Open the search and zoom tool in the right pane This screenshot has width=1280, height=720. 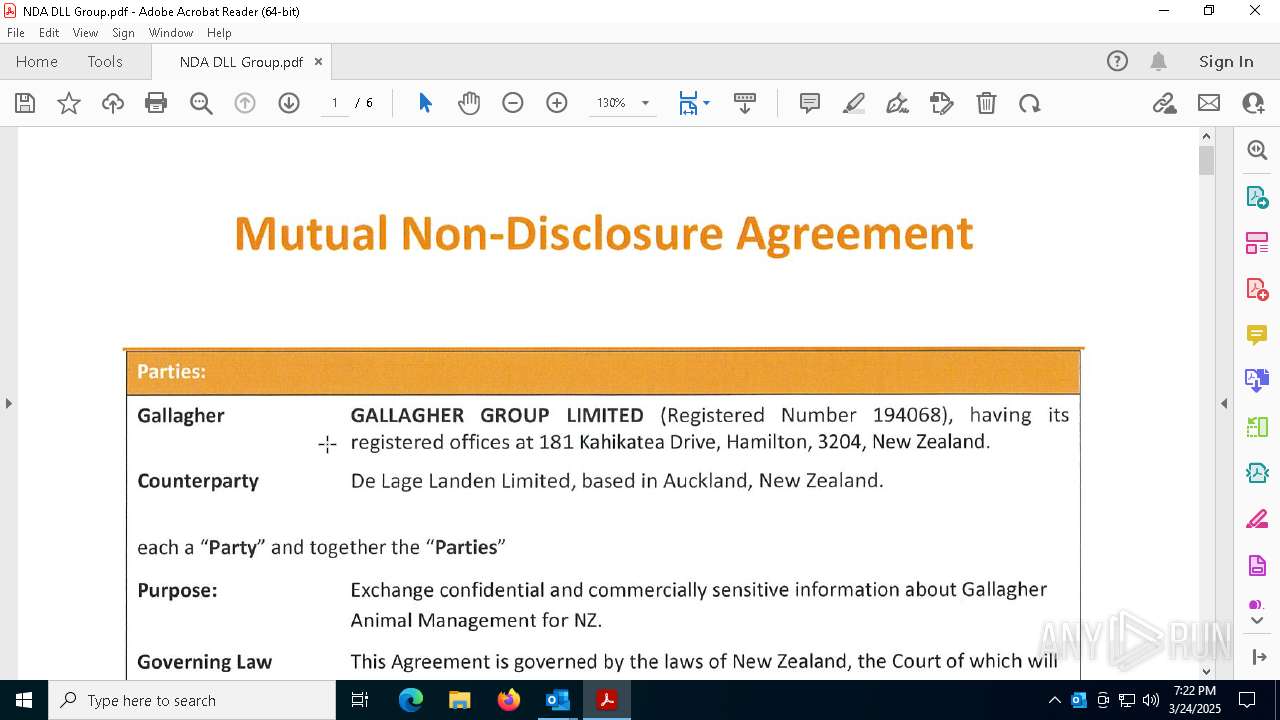pos(1257,150)
